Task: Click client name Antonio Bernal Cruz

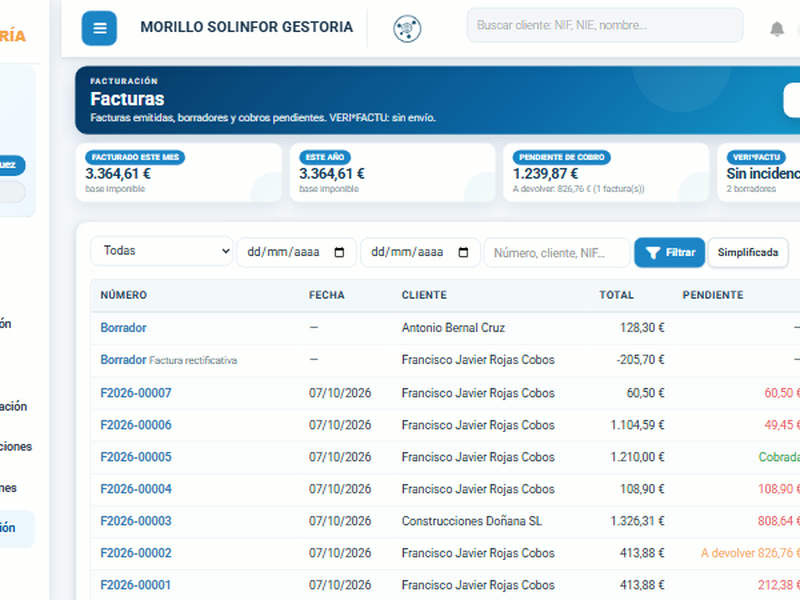Action: coord(453,328)
